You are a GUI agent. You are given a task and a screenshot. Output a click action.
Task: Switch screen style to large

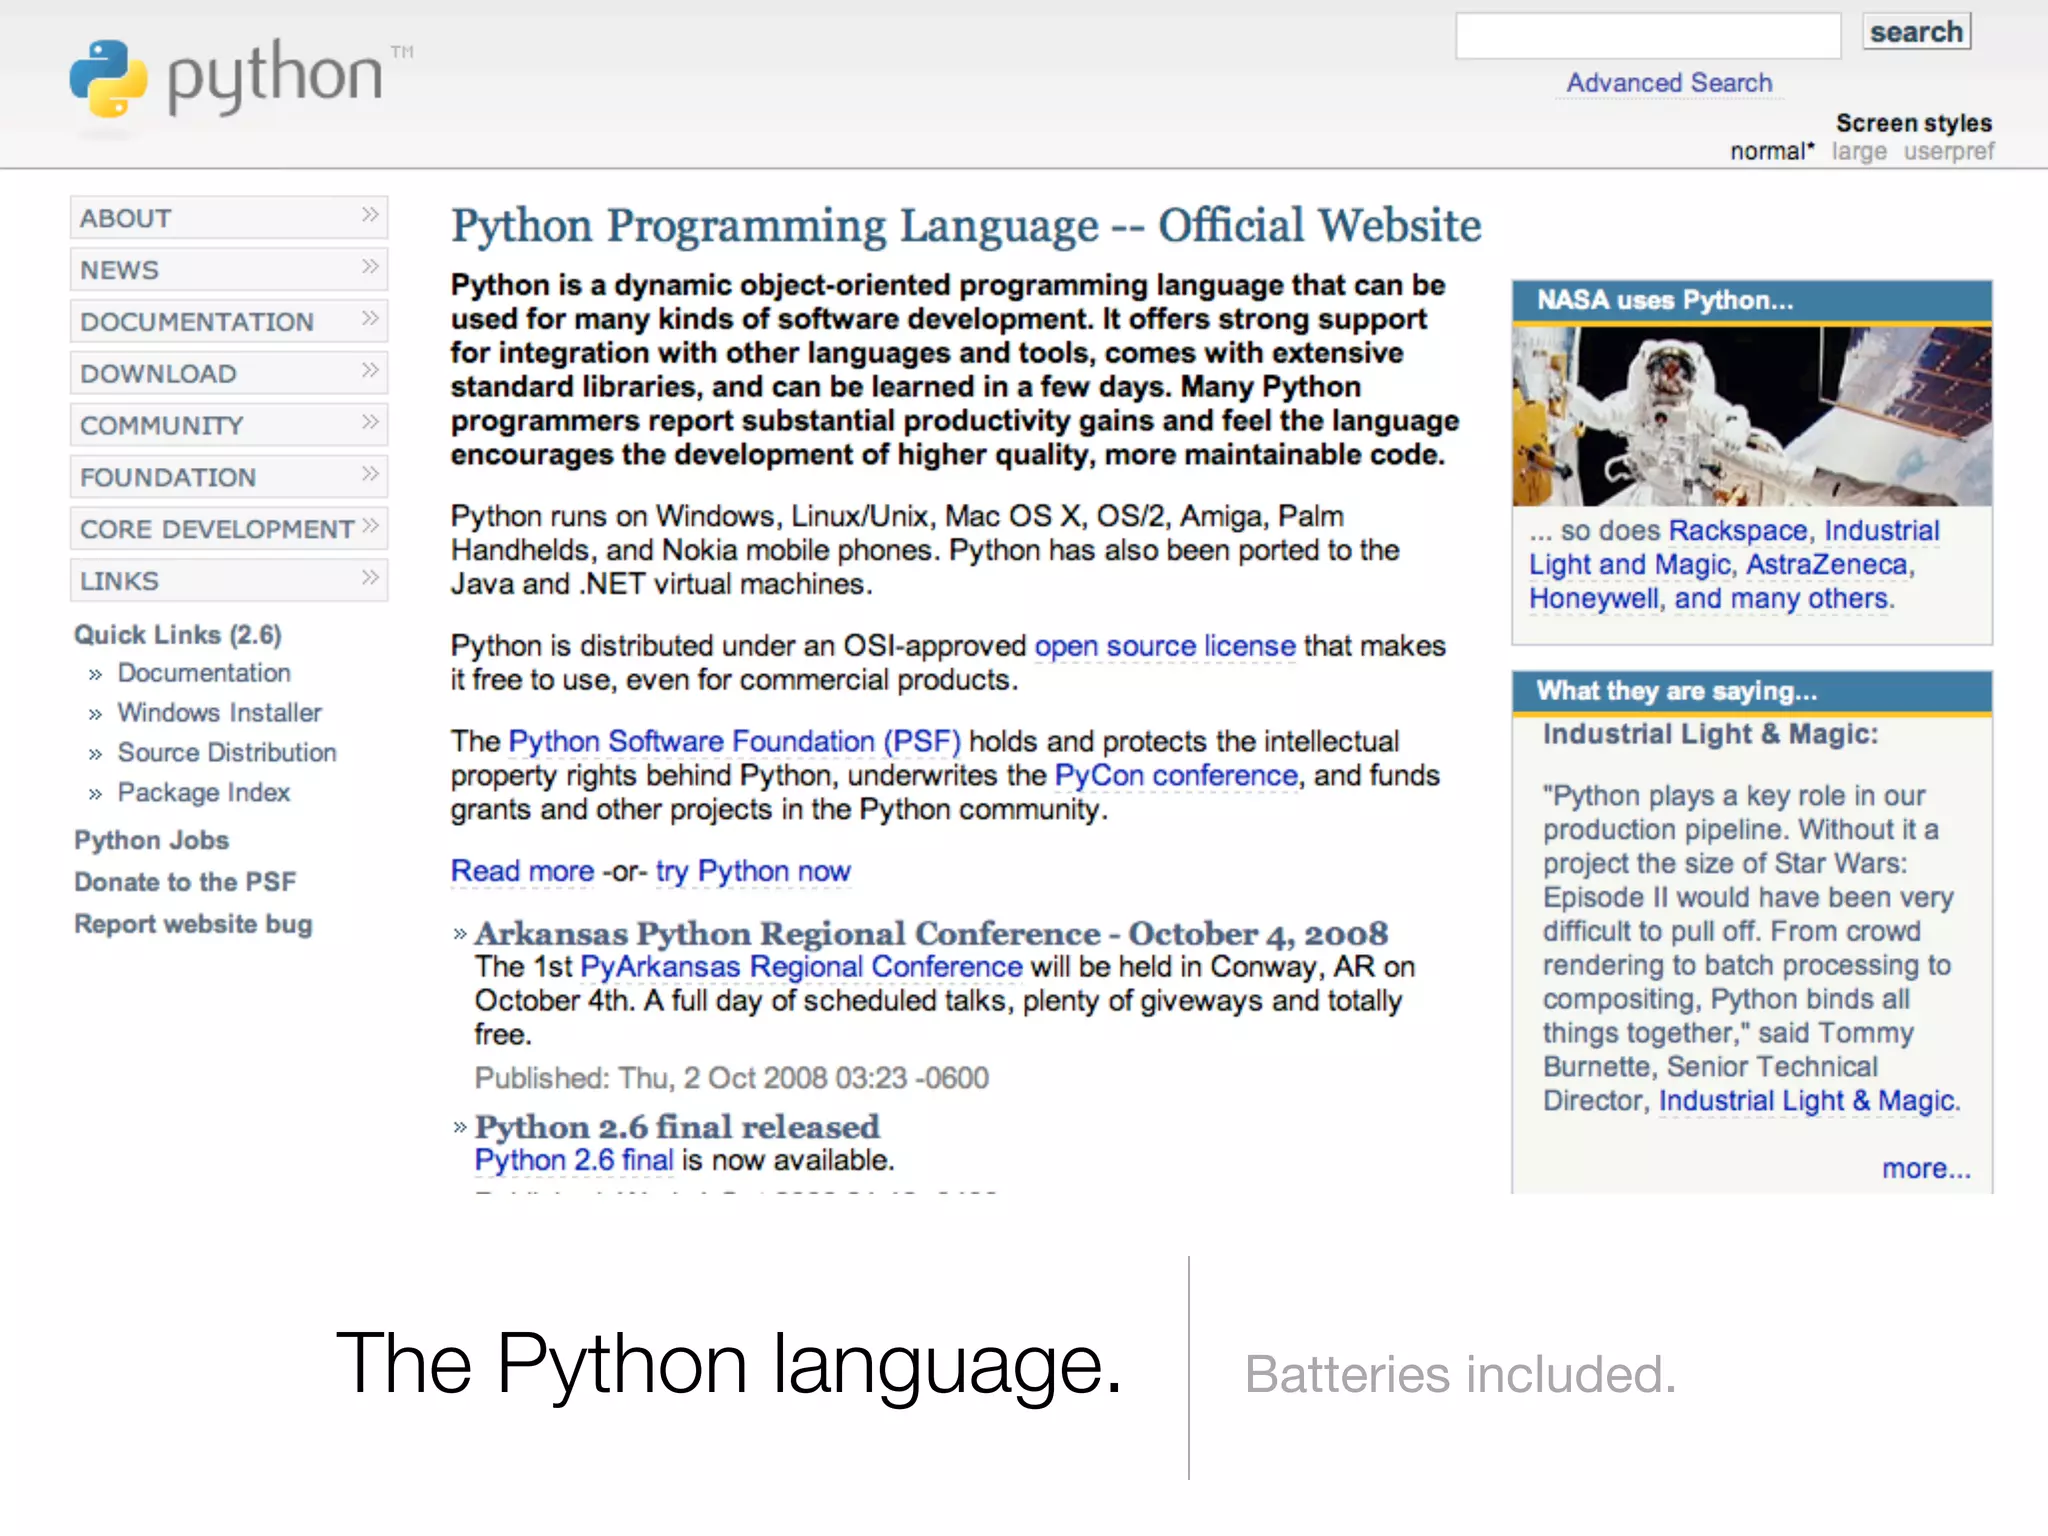click(1858, 152)
